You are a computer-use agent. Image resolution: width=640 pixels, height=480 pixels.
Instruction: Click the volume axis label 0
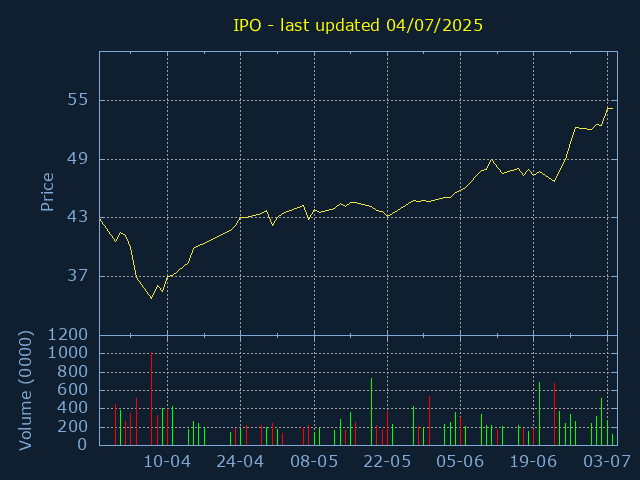point(82,444)
